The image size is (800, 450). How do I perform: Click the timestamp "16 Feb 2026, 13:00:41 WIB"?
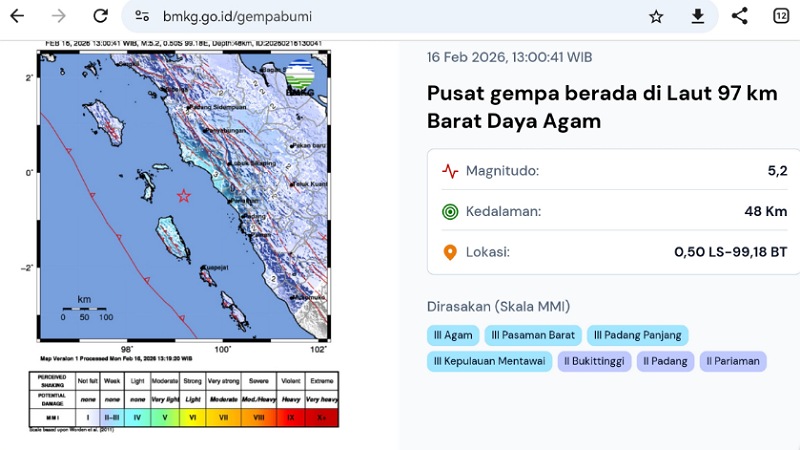pos(509,57)
